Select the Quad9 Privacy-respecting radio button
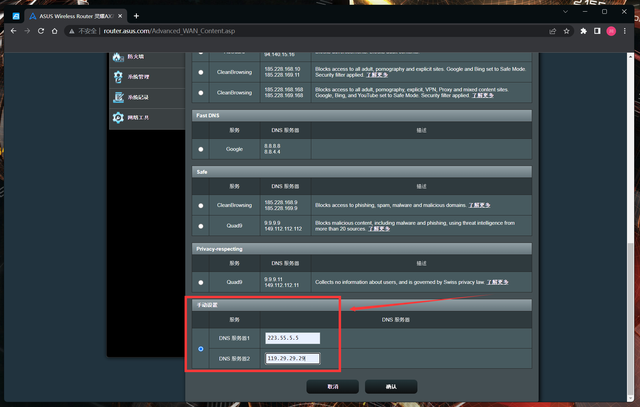The width and height of the screenshot is (640, 407). (x=201, y=282)
